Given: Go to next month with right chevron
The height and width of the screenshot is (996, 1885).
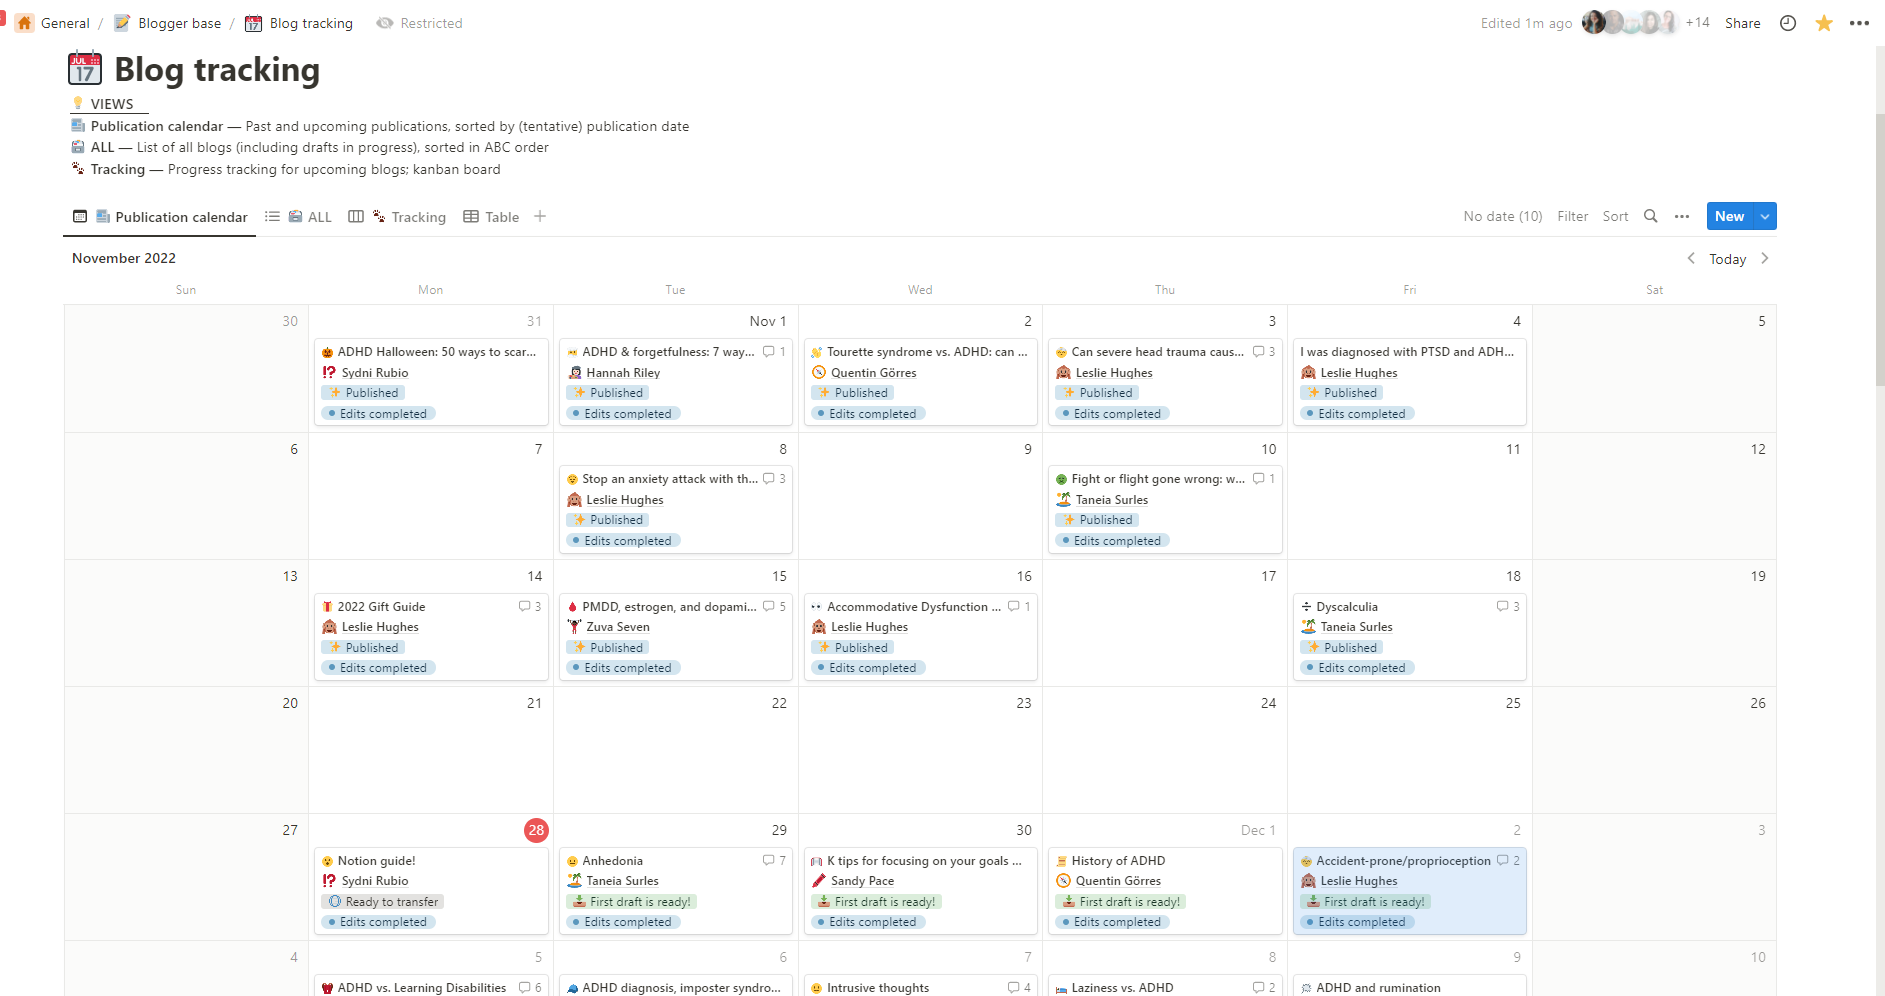Looking at the screenshot, I should (1765, 258).
